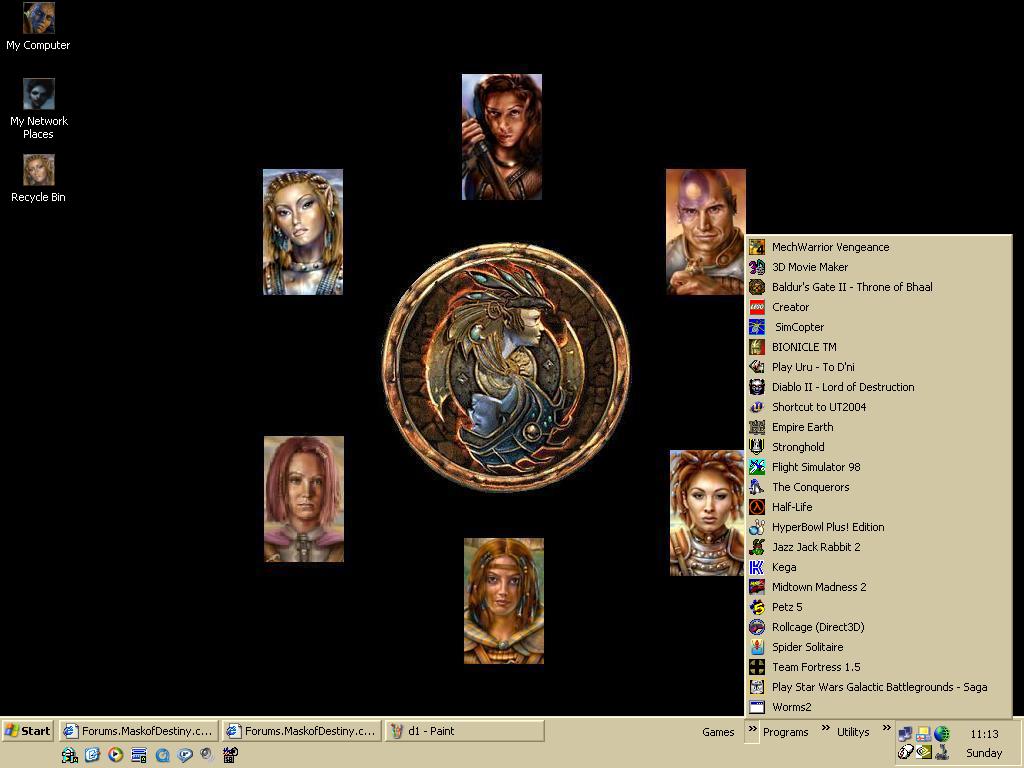Image resolution: width=1024 pixels, height=768 pixels.
Task: Click the Utilitys toolbar label
Action: [x=853, y=732]
